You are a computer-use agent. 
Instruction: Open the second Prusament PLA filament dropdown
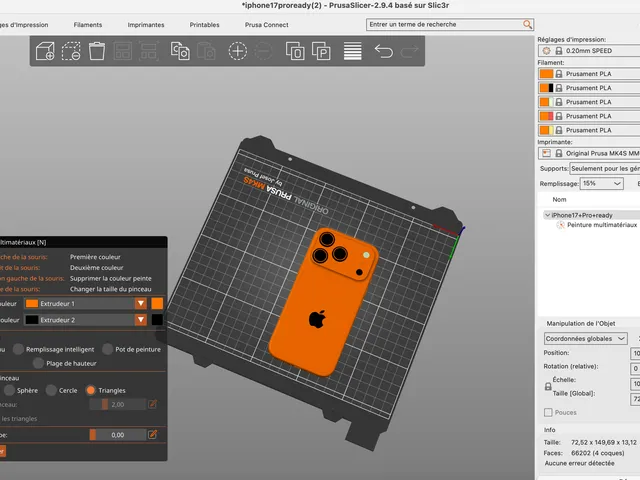point(589,88)
